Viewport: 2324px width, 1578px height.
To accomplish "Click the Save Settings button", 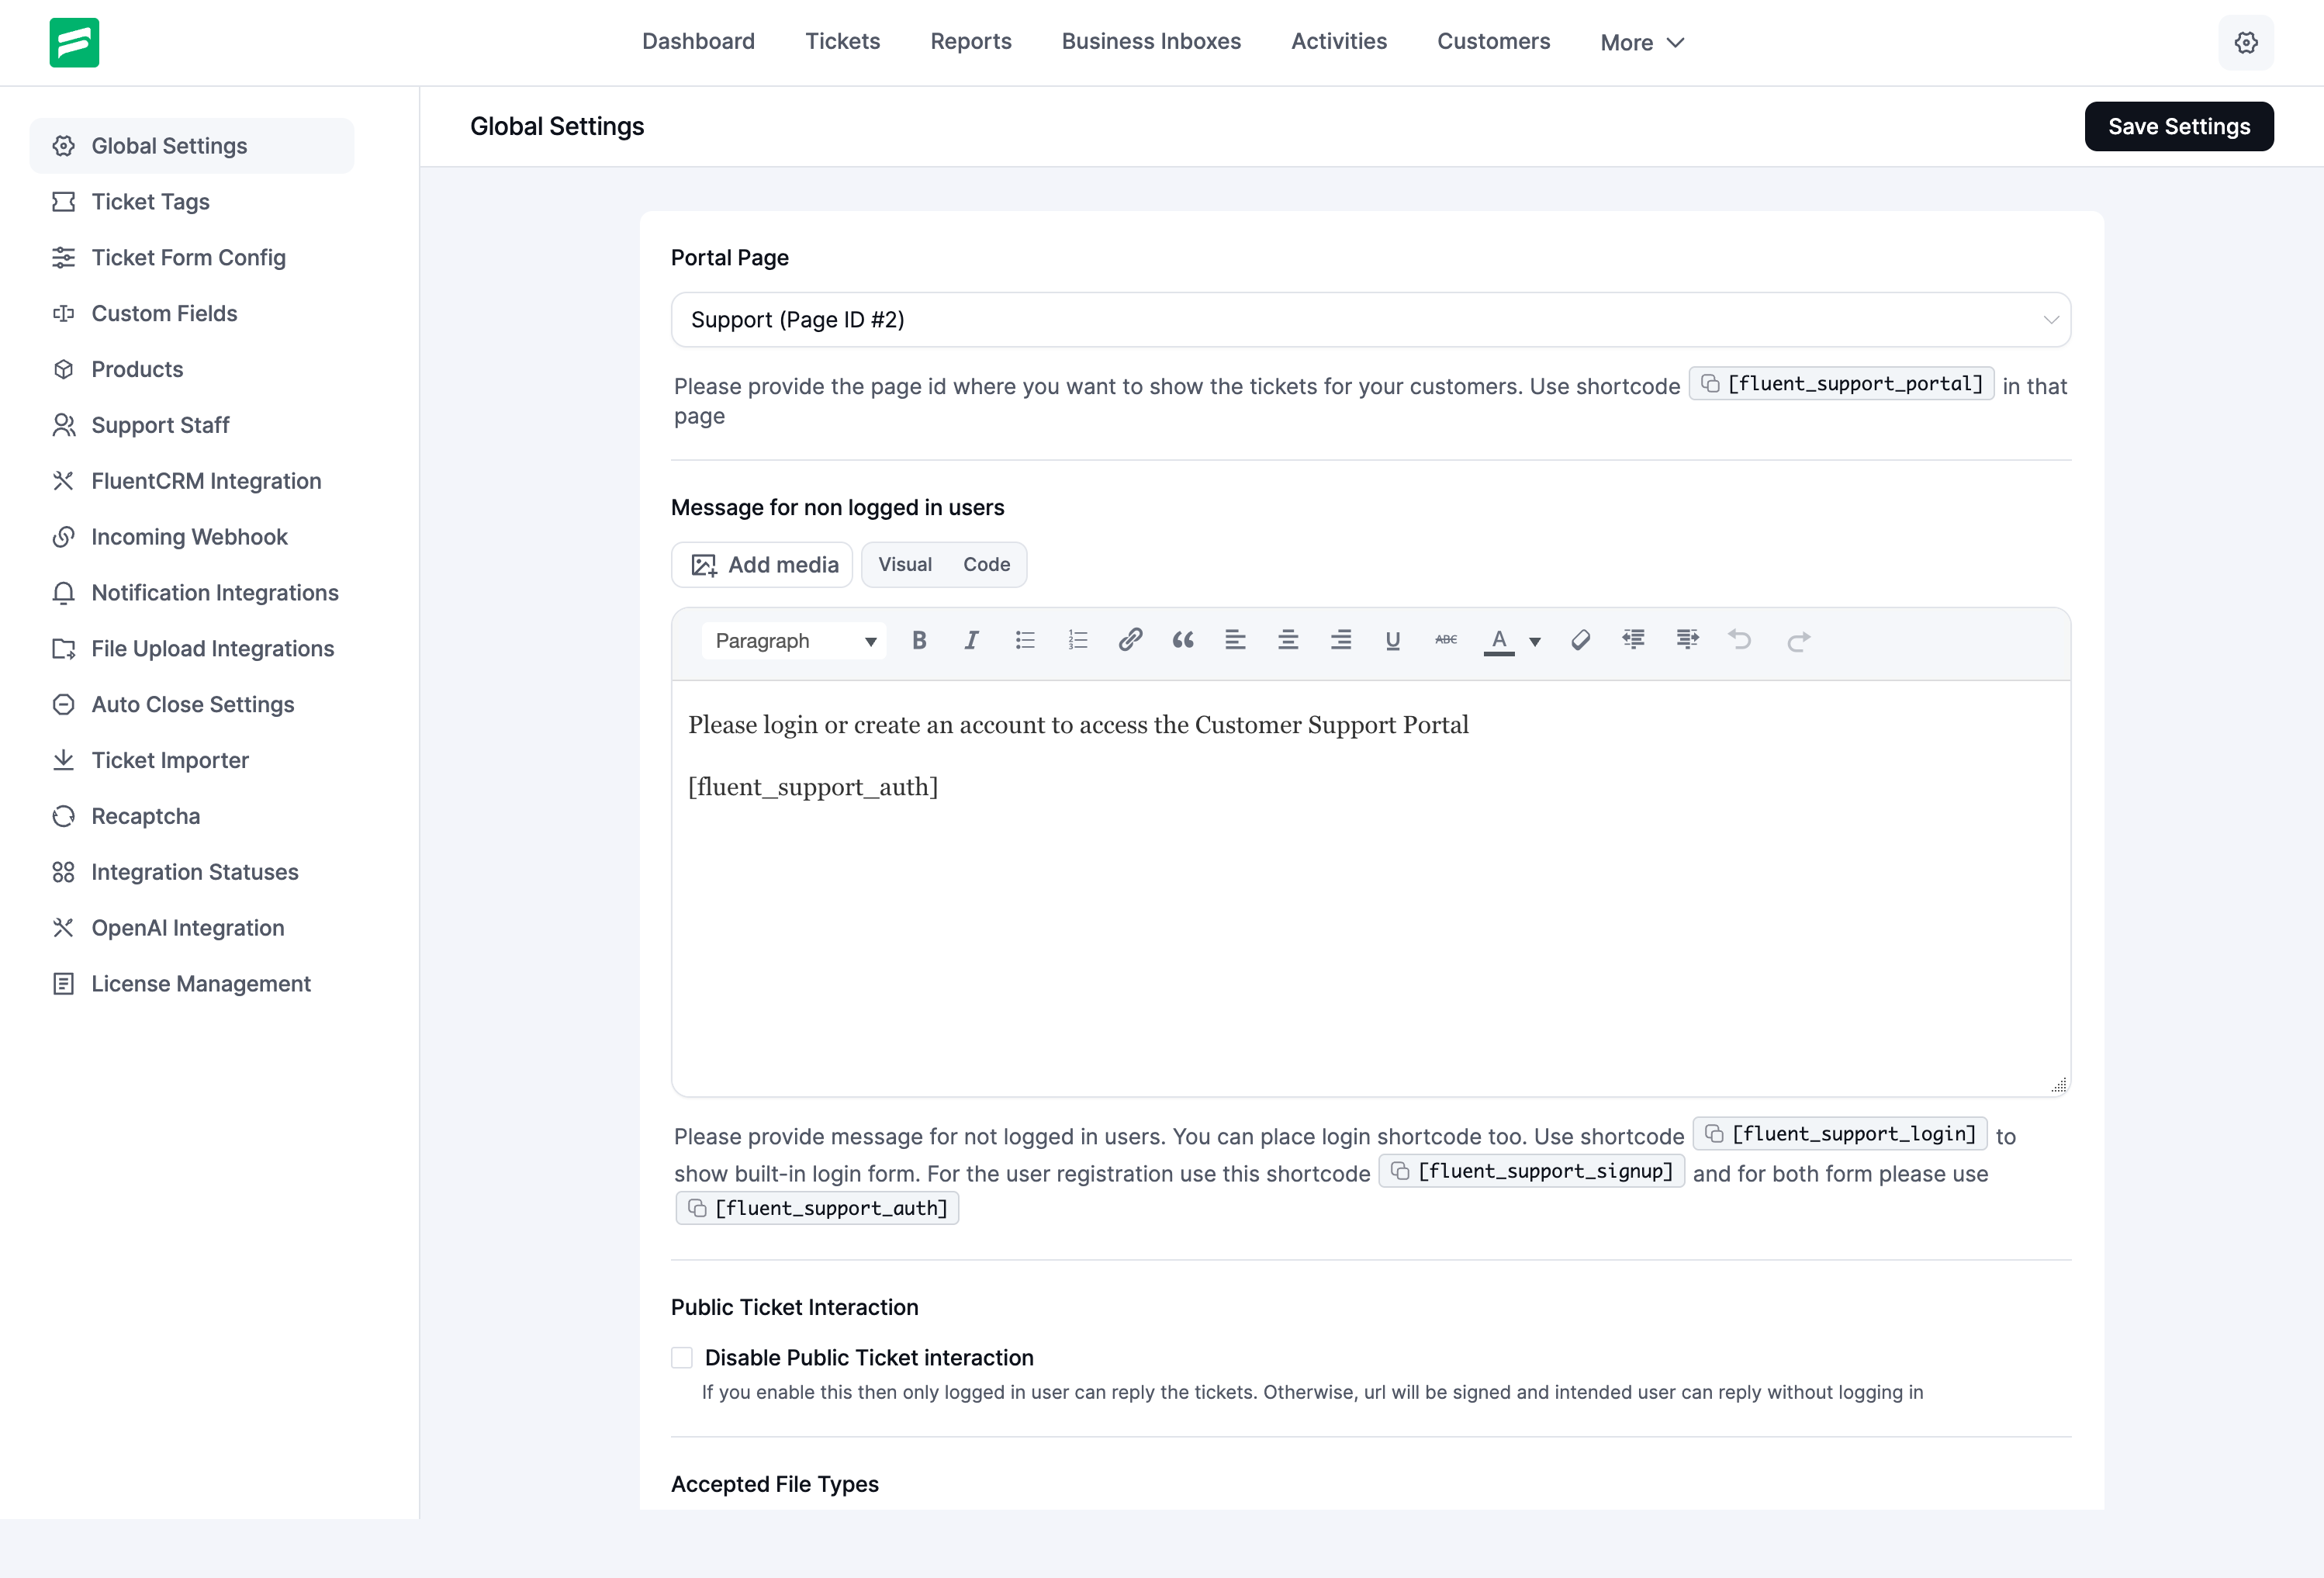I will (2178, 126).
